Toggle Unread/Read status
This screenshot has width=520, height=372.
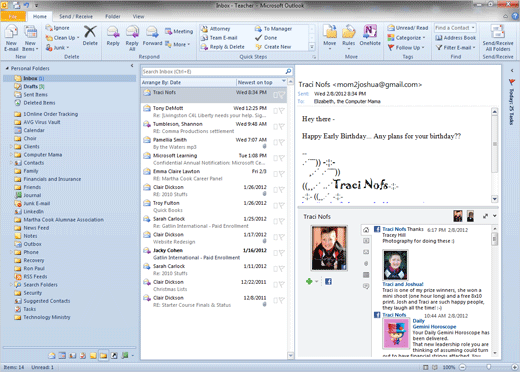[x=408, y=28]
